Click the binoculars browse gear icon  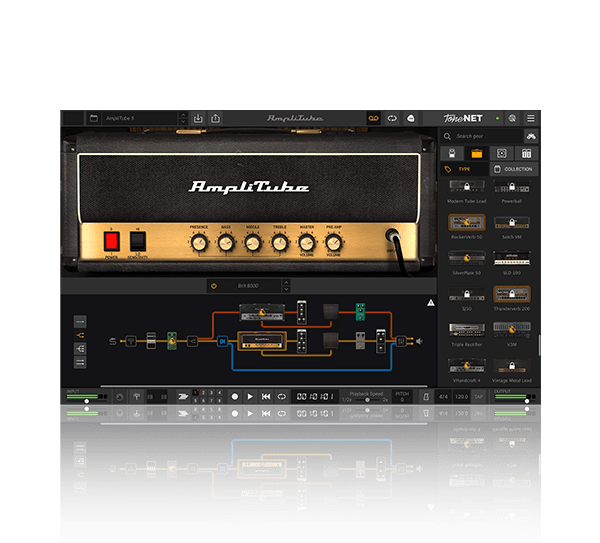pyautogui.click(x=531, y=136)
